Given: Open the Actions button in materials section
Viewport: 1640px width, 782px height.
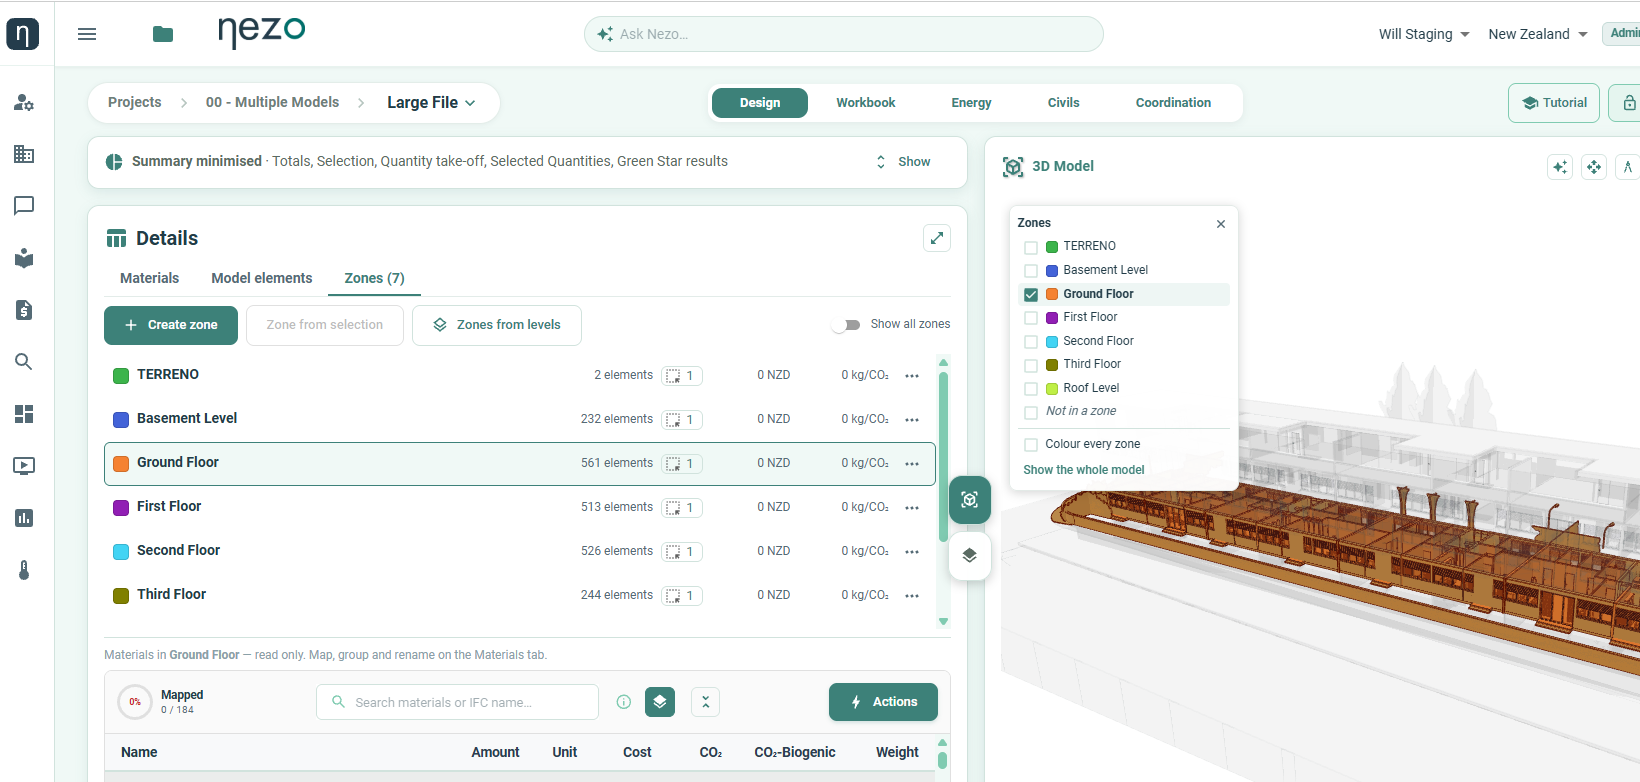Looking at the screenshot, I should point(883,702).
